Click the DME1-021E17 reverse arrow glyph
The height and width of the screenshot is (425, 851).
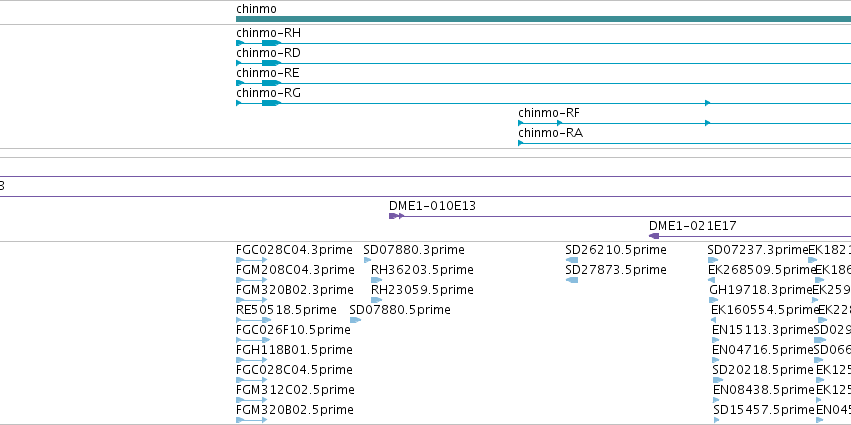tap(655, 236)
